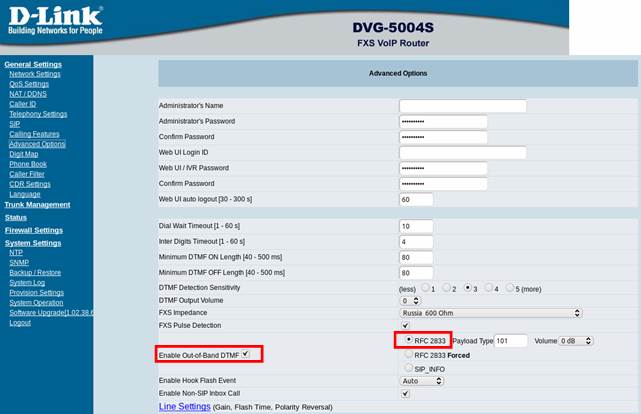Open FXS Impedance dropdown
The width and height of the screenshot is (641, 414).
tap(491, 313)
